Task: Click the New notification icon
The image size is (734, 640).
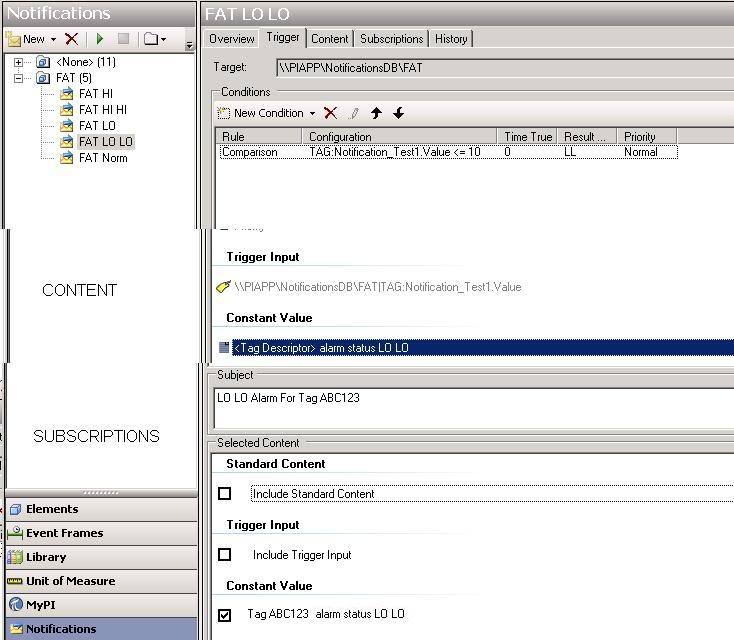Action: pyautogui.click(x=14, y=39)
